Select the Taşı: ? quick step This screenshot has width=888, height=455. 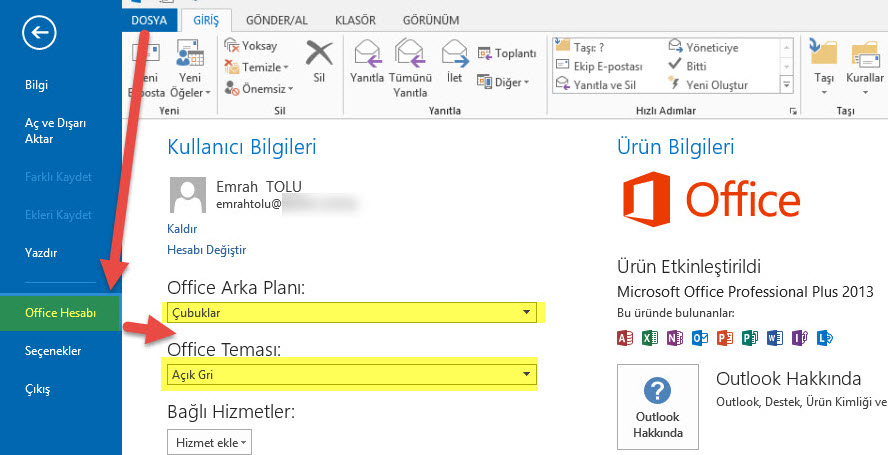click(x=580, y=47)
